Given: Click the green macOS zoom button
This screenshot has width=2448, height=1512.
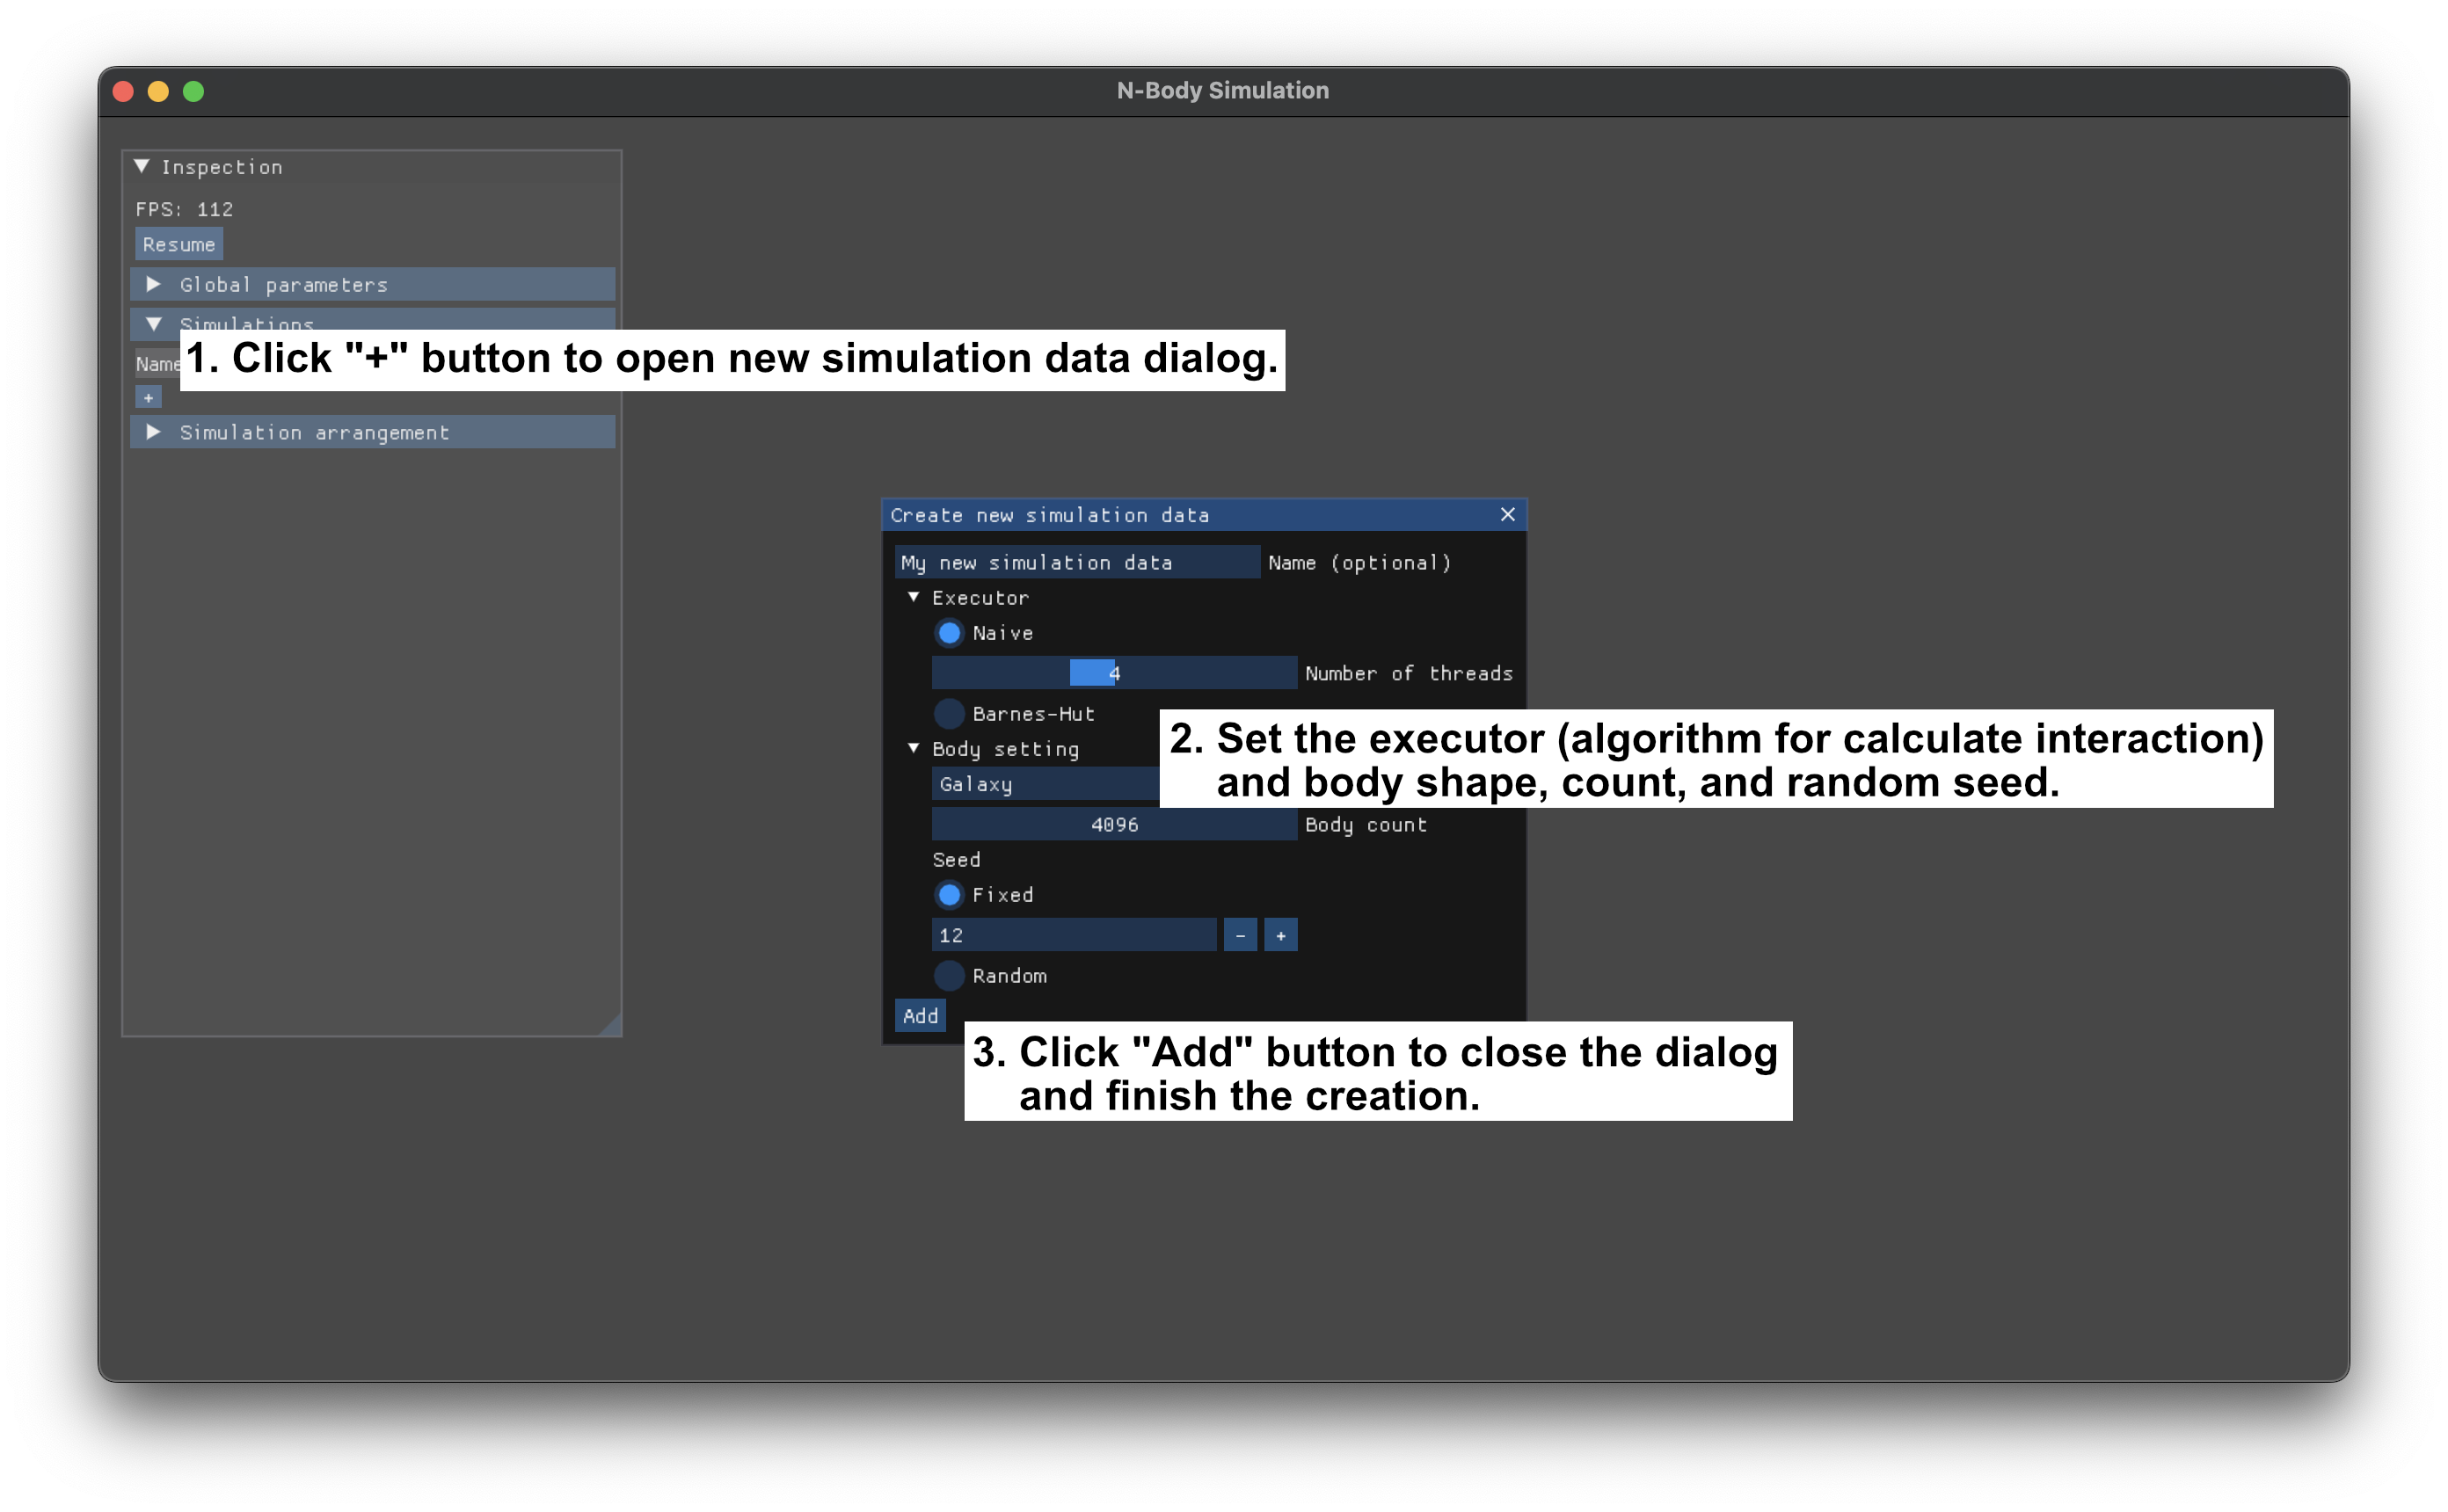Looking at the screenshot, I should coord(194,92).
